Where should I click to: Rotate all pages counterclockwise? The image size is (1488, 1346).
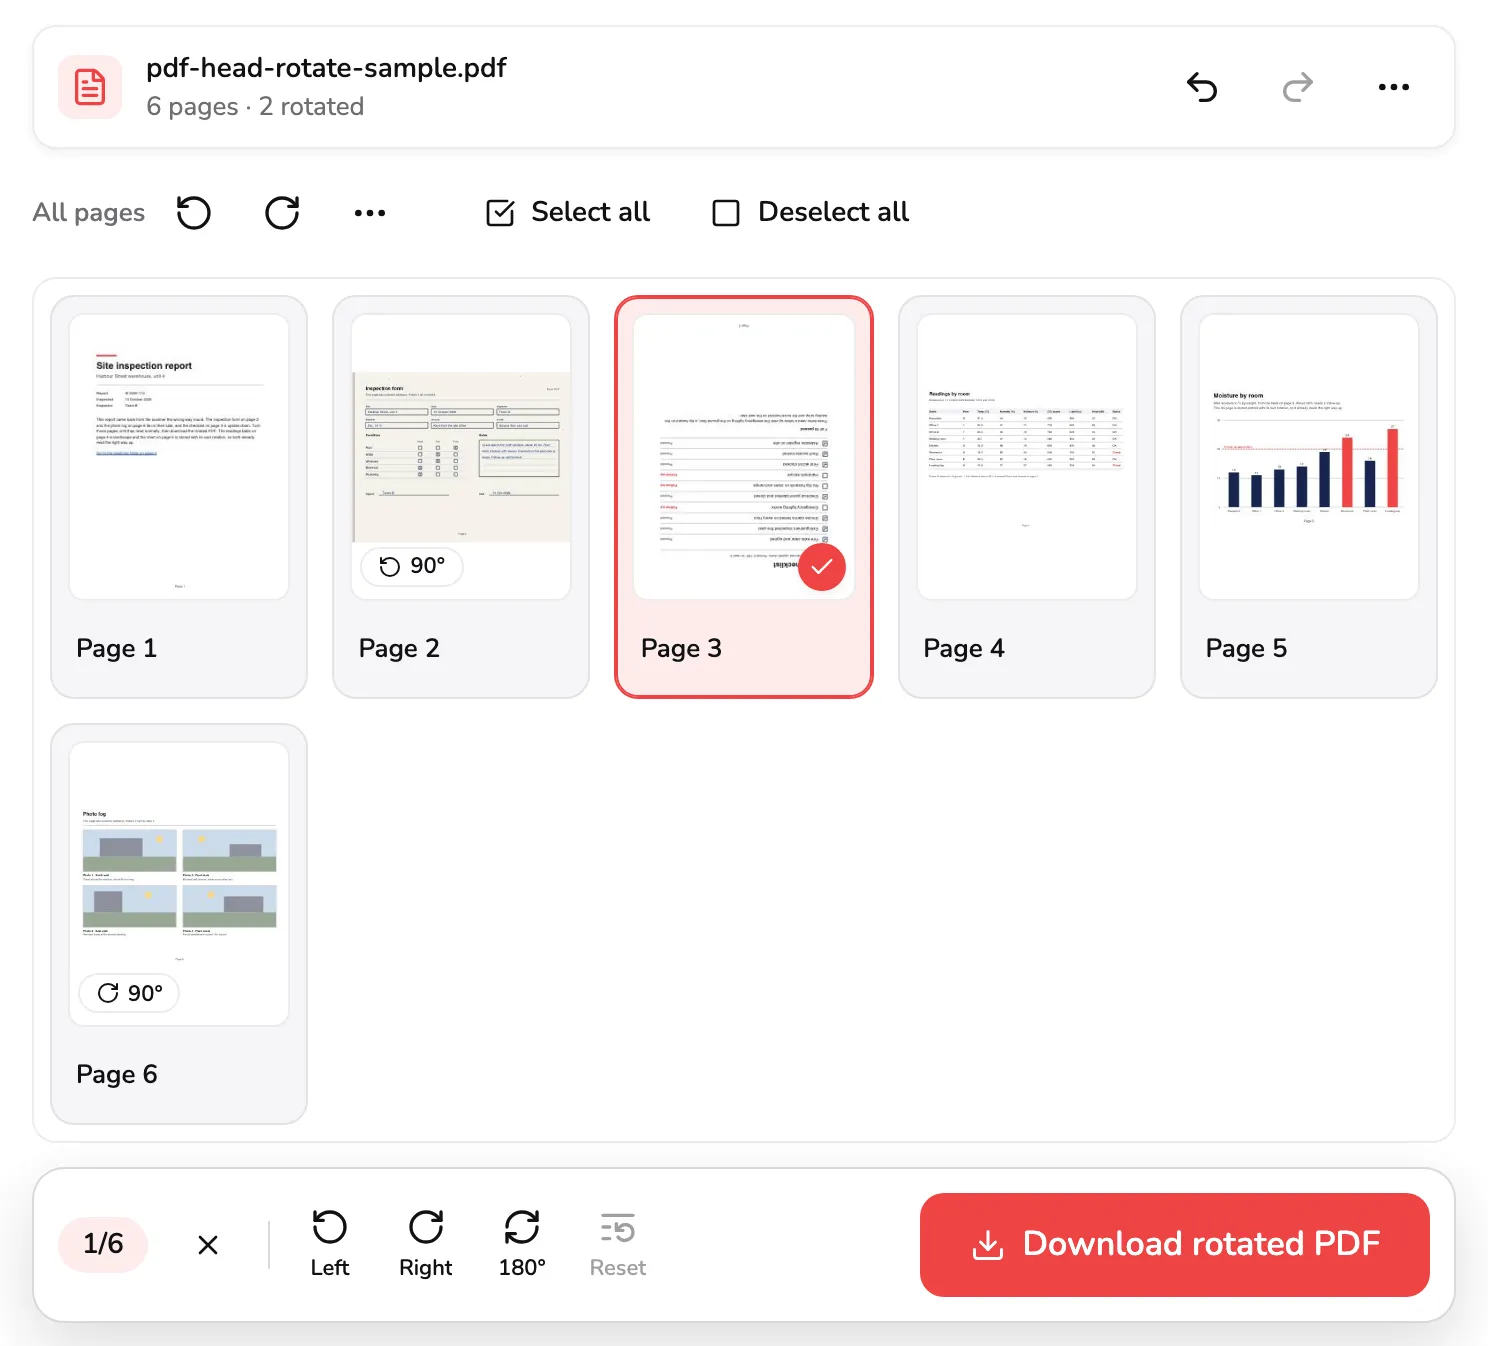(194, 212)
